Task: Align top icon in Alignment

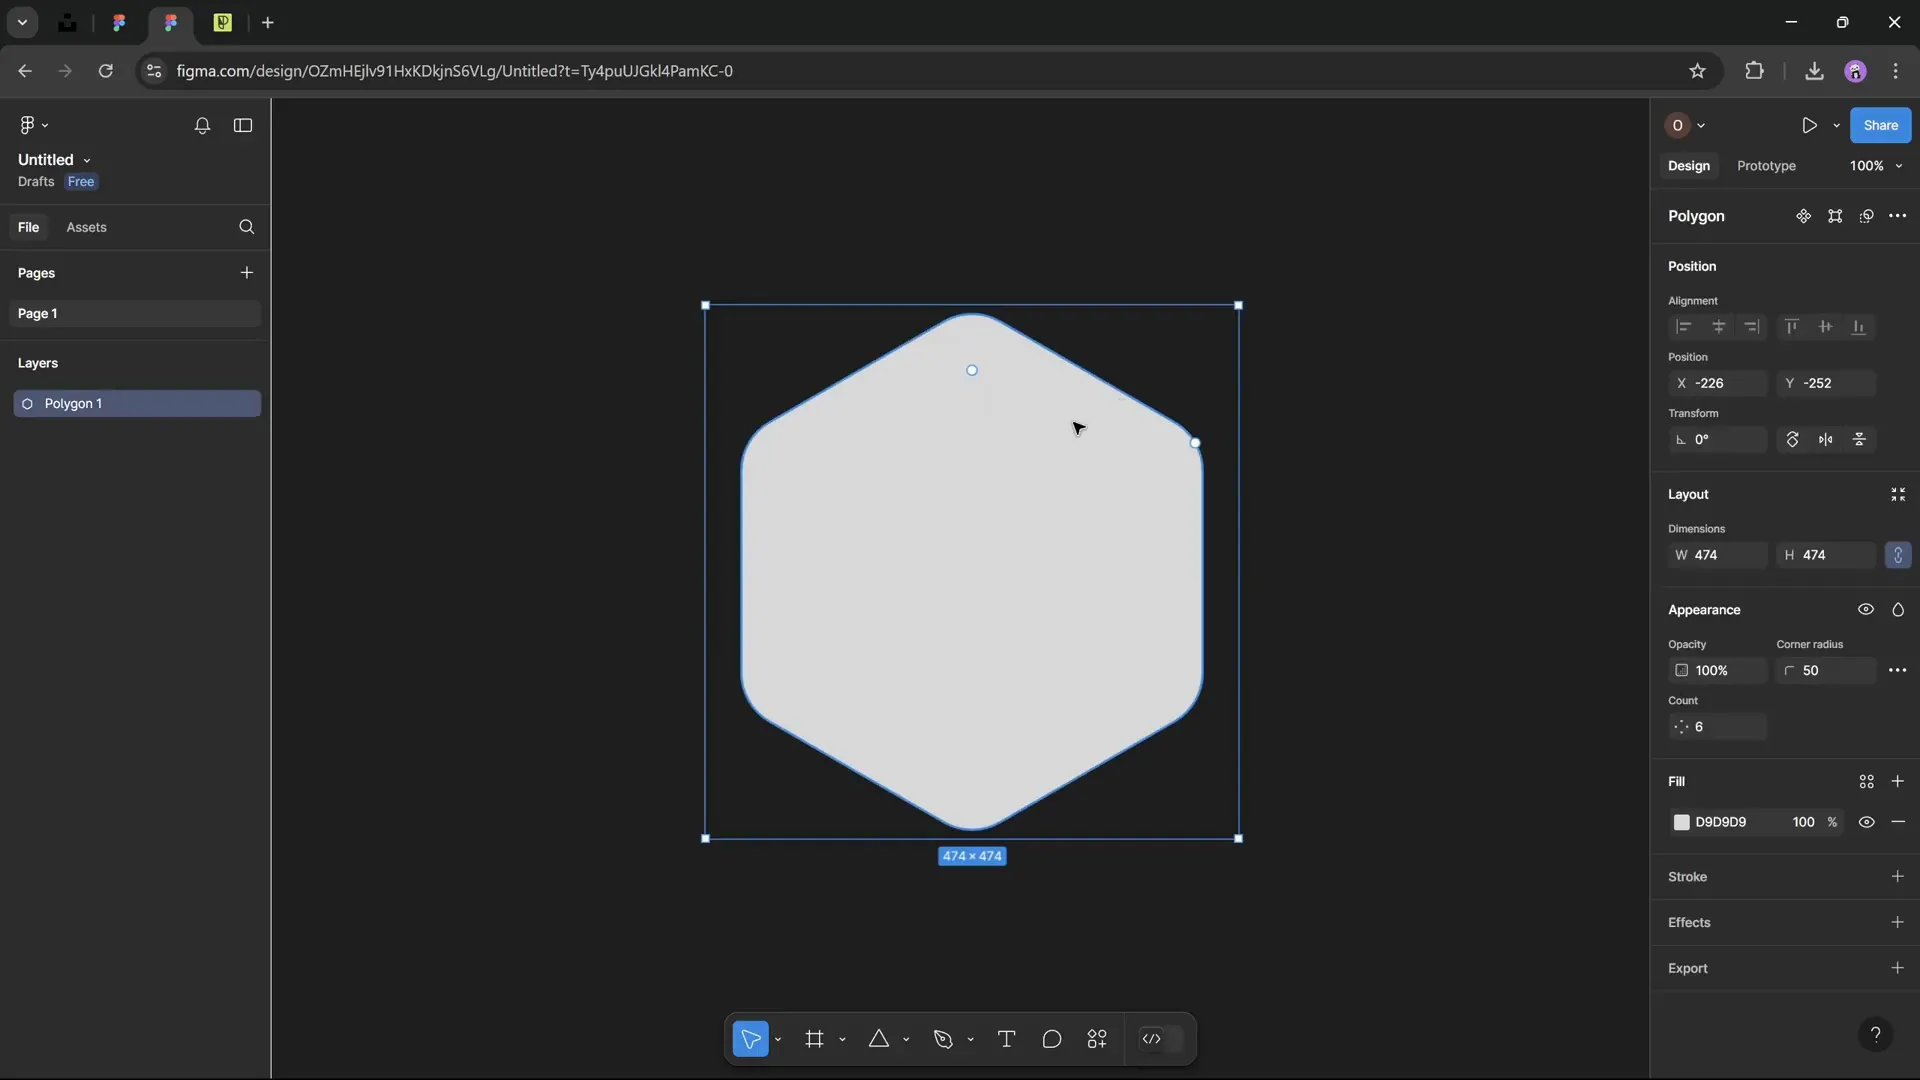Action: click(x=1792, y=327)
